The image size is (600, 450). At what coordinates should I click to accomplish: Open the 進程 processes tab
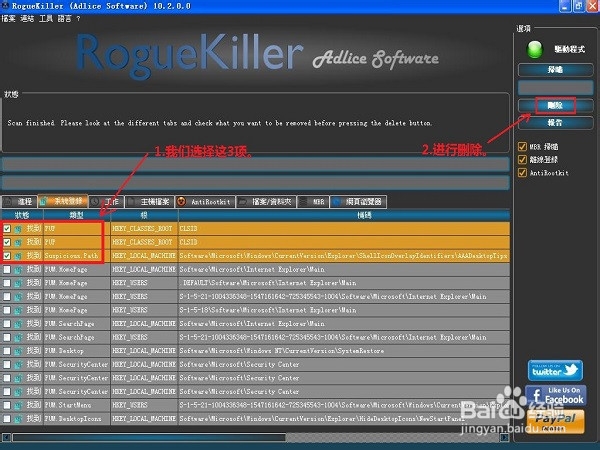(x=19, y=202)
